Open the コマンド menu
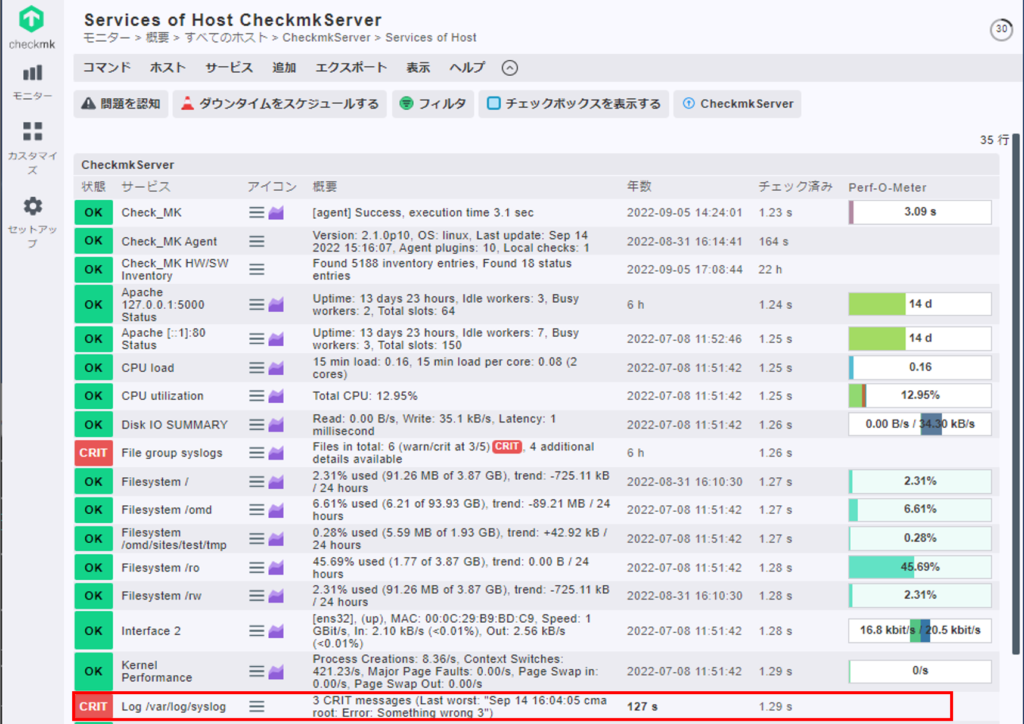This screenshot has height=724, width=1024. point(106,68)
